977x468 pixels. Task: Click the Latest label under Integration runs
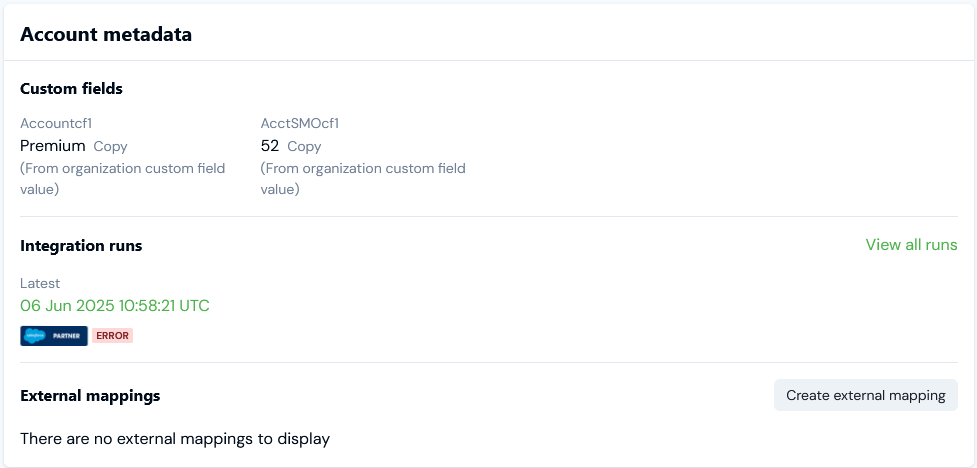click(40, 283)
